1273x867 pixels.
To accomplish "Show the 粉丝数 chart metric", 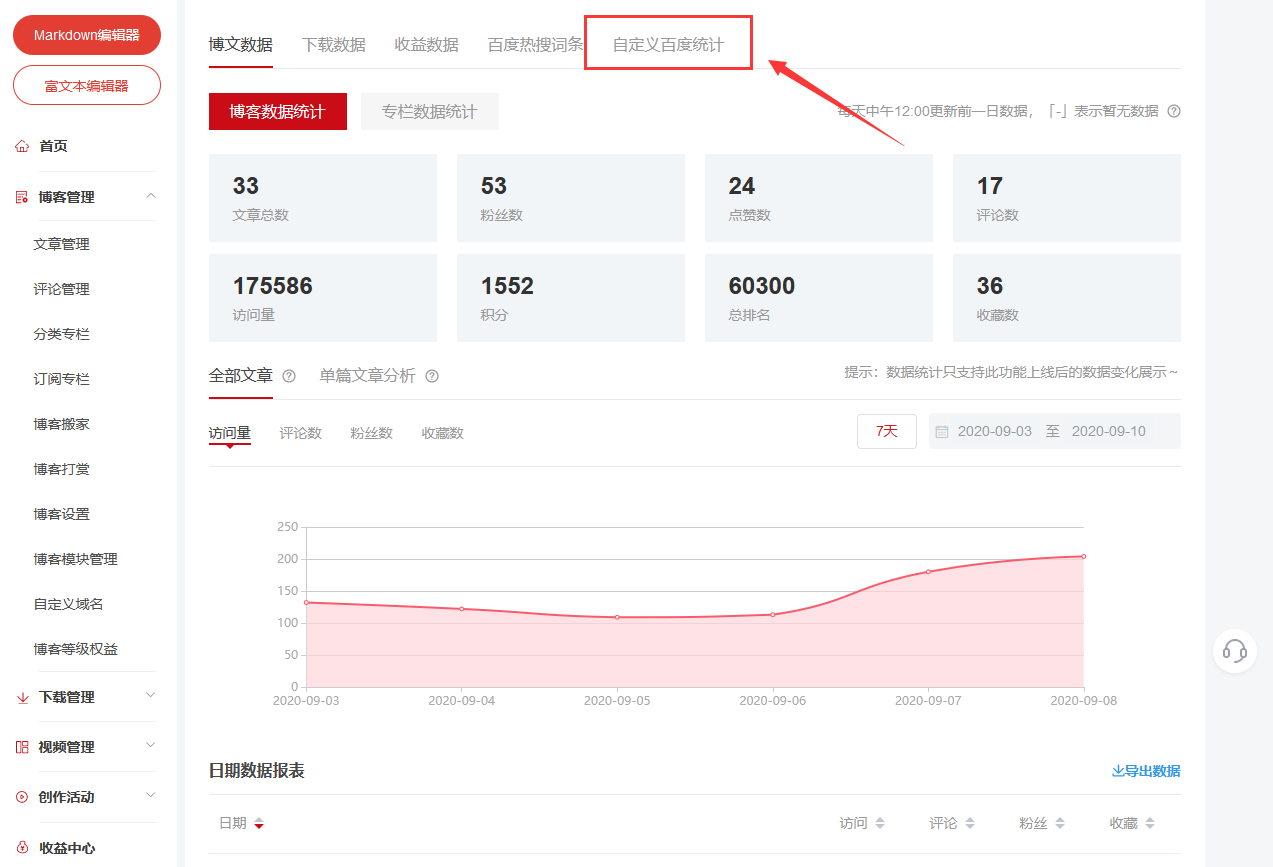I will [372, 433].
